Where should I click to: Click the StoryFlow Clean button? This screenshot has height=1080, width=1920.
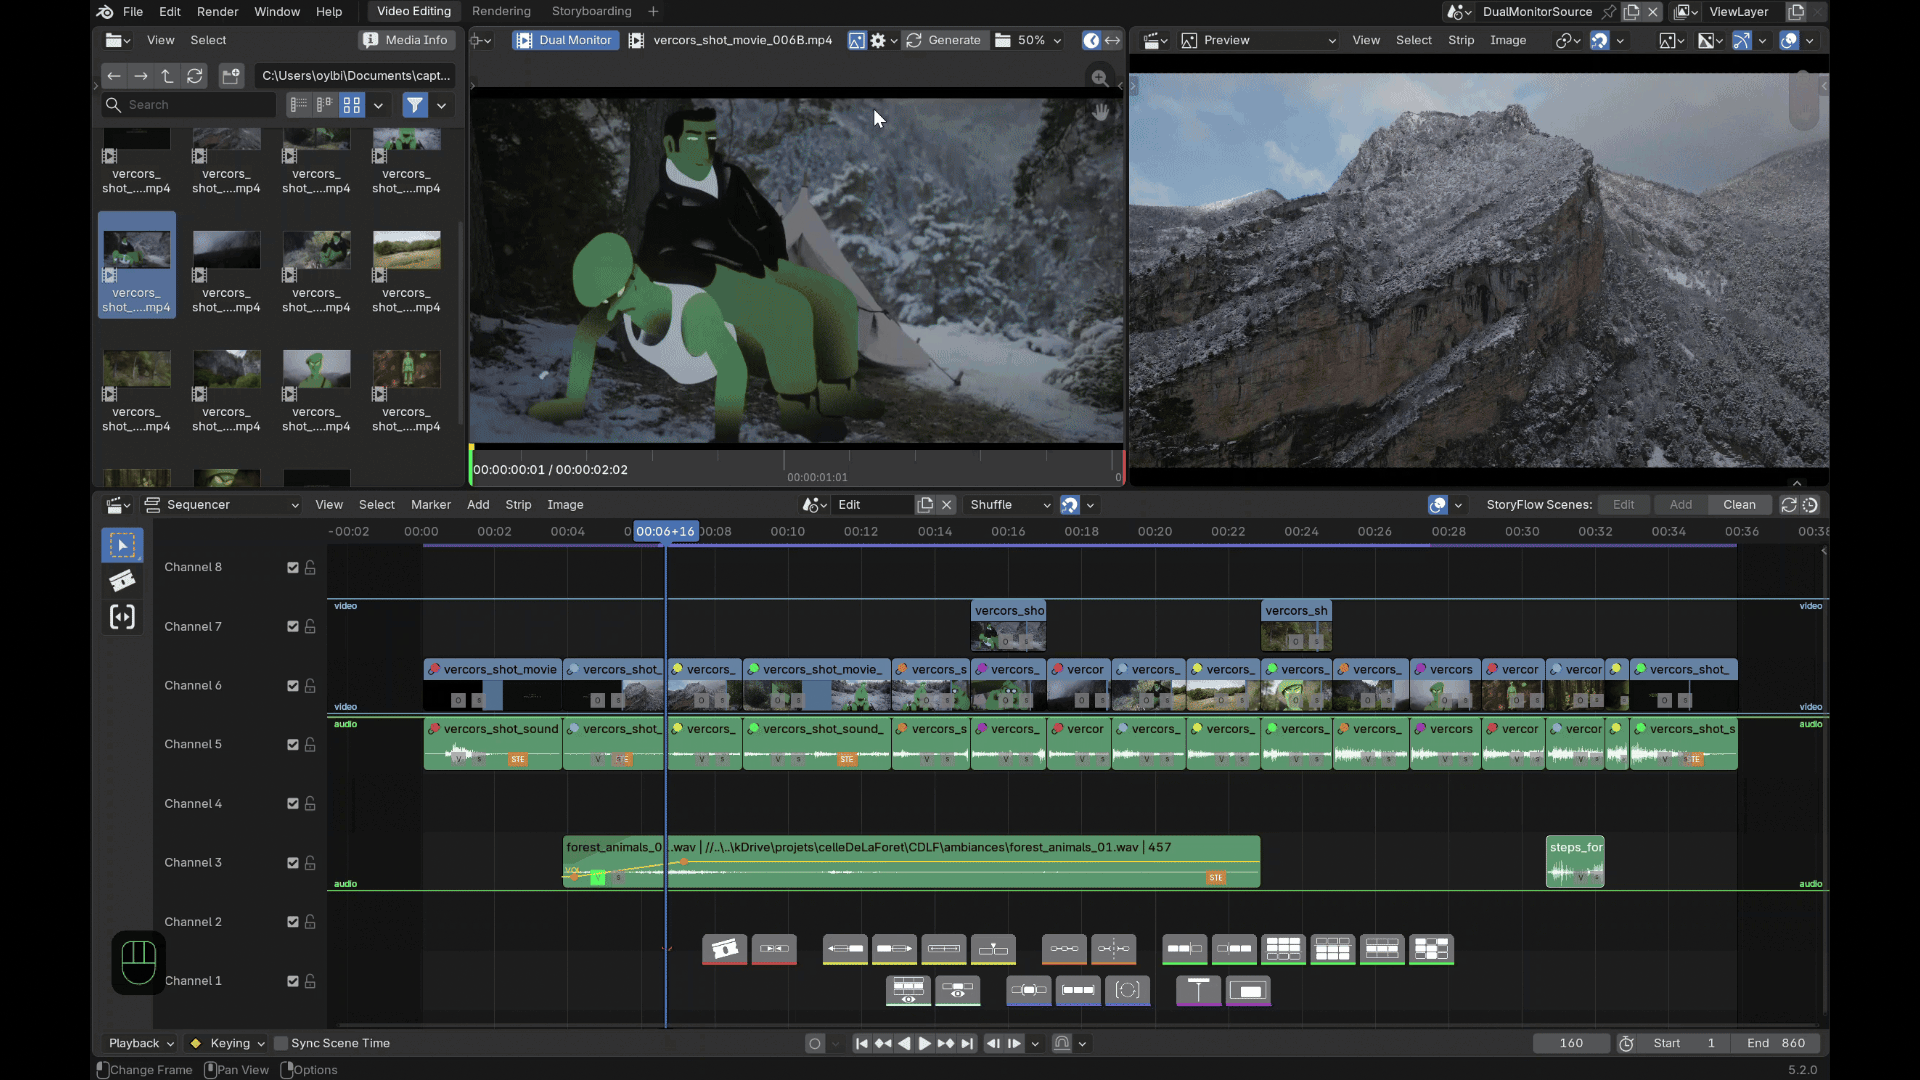pyautogui.click(x=1739, y=505)
